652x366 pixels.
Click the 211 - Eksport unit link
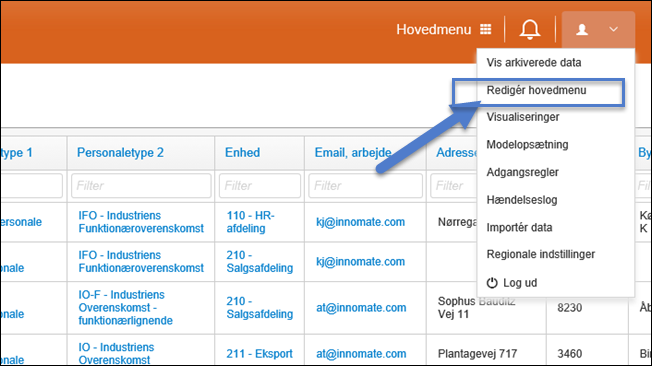click(x=259, y=354)
